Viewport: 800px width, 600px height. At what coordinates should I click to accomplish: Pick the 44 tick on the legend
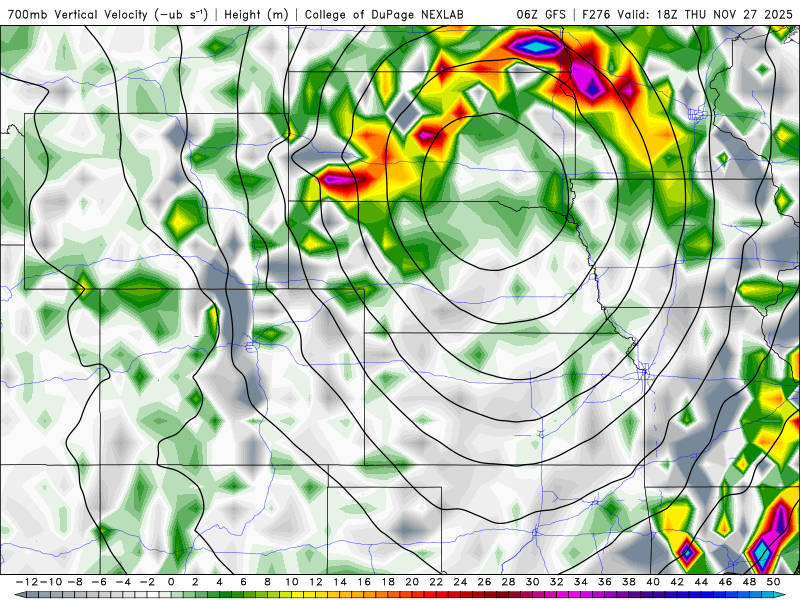pos(701,582)
